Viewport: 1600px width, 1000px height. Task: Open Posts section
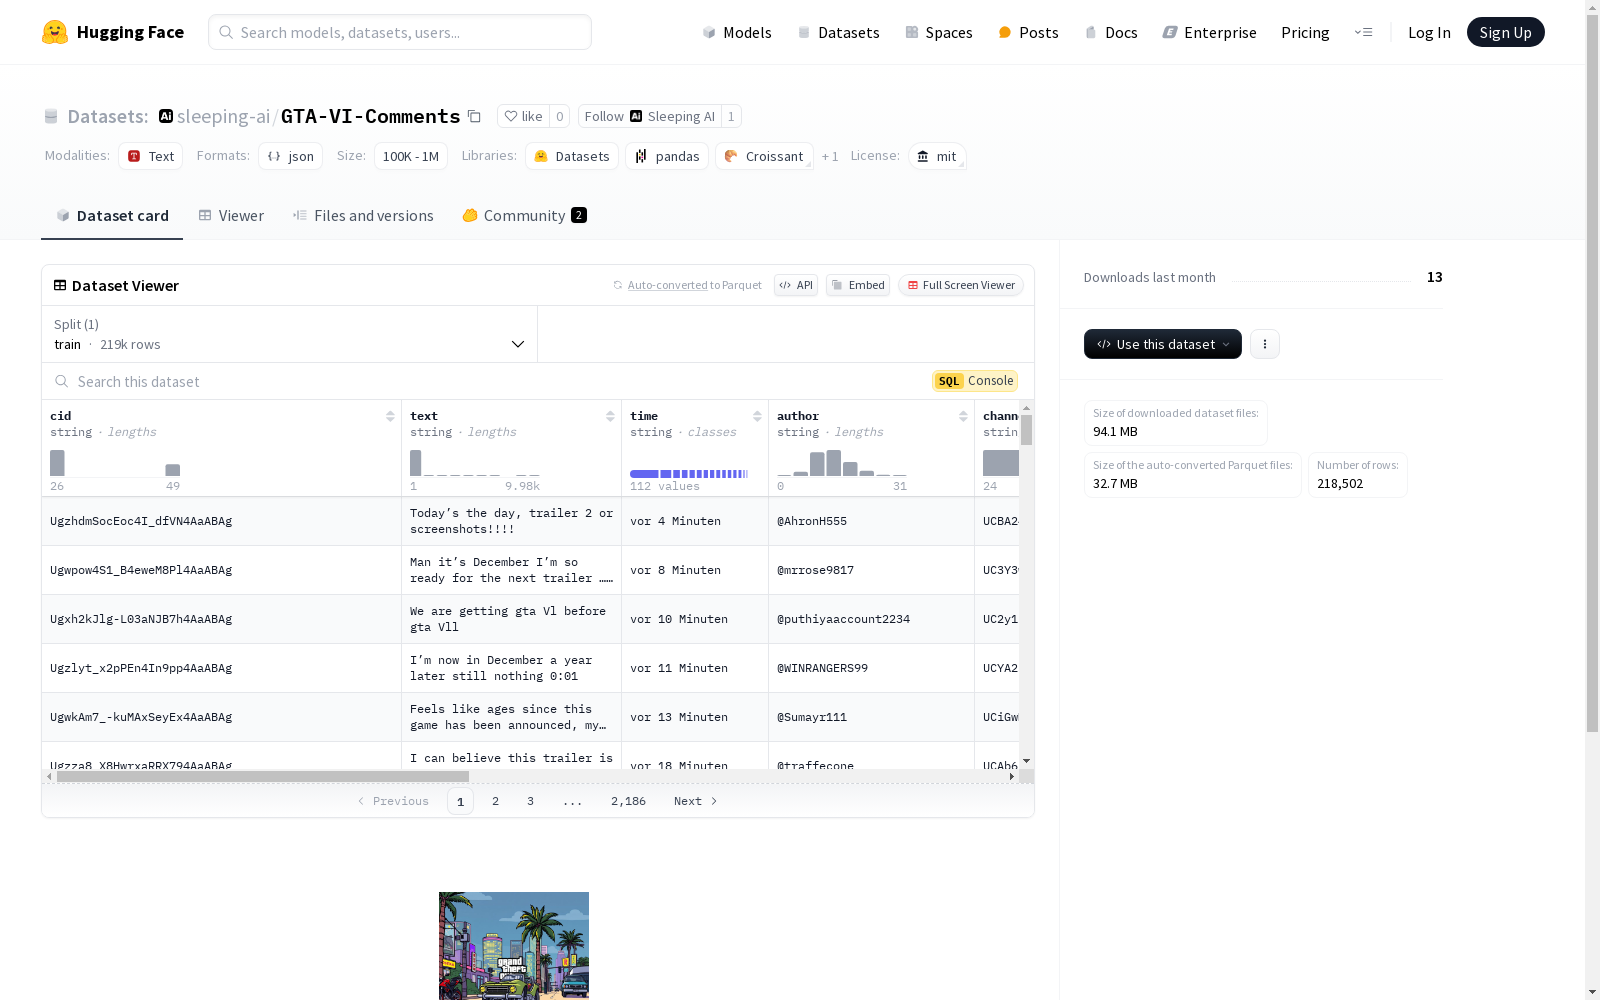coord(1028,32)
